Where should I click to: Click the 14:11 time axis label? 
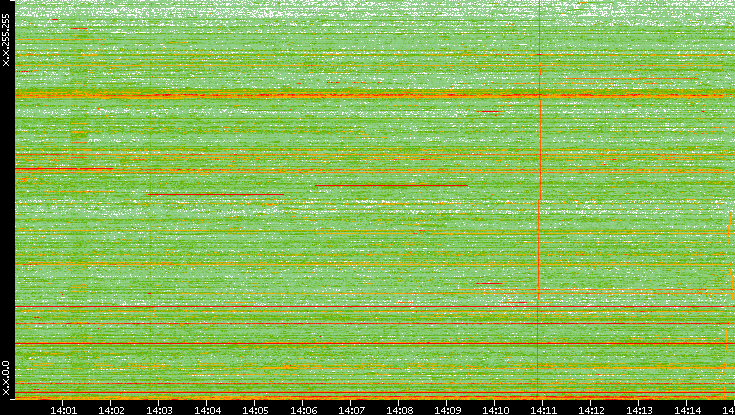[543, 410]
